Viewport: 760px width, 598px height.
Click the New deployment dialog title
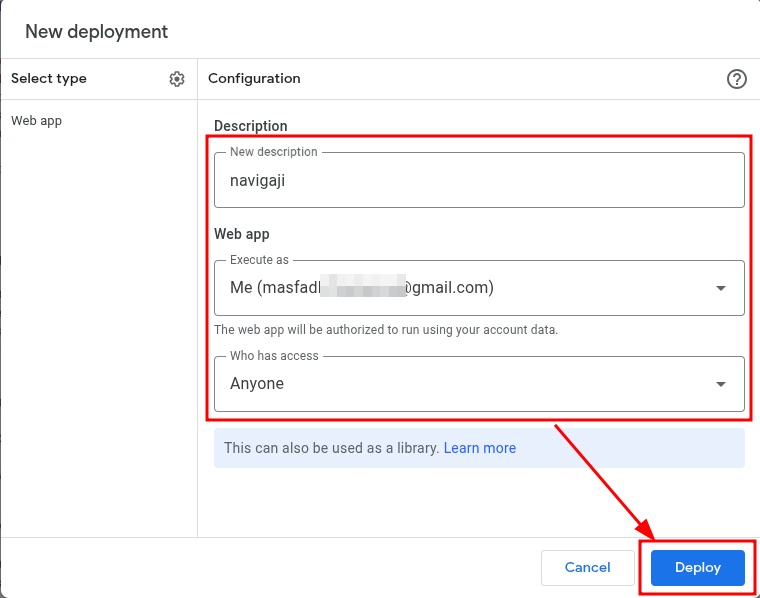(97, 31)
